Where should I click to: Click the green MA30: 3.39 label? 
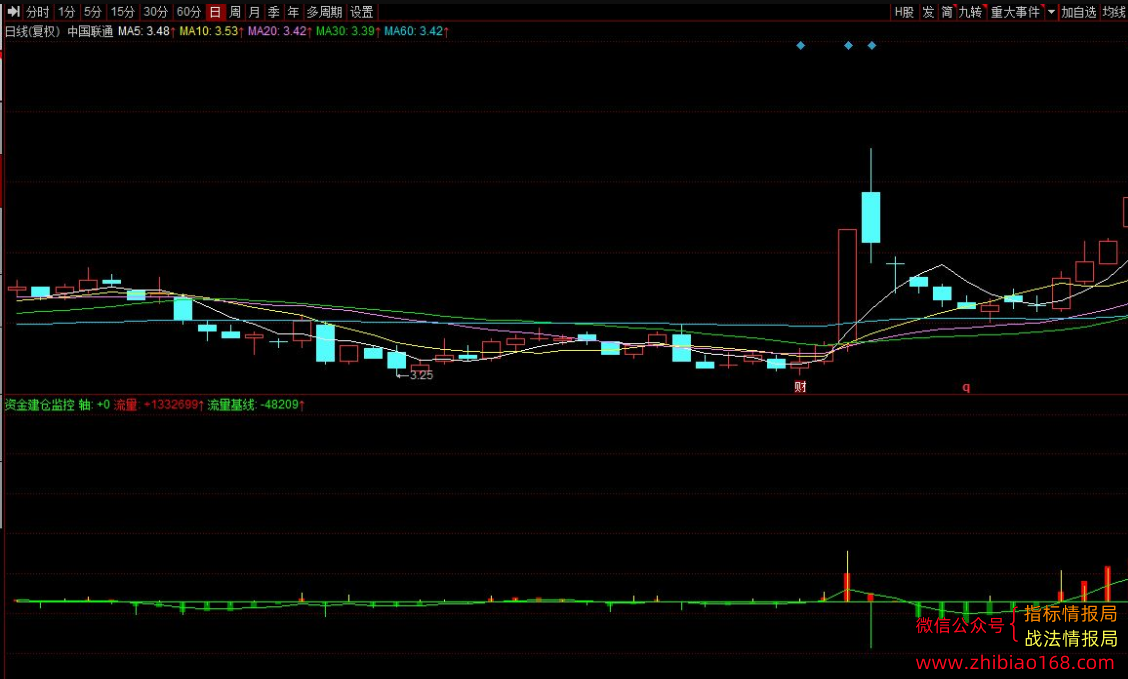click(x=347, y=31)
